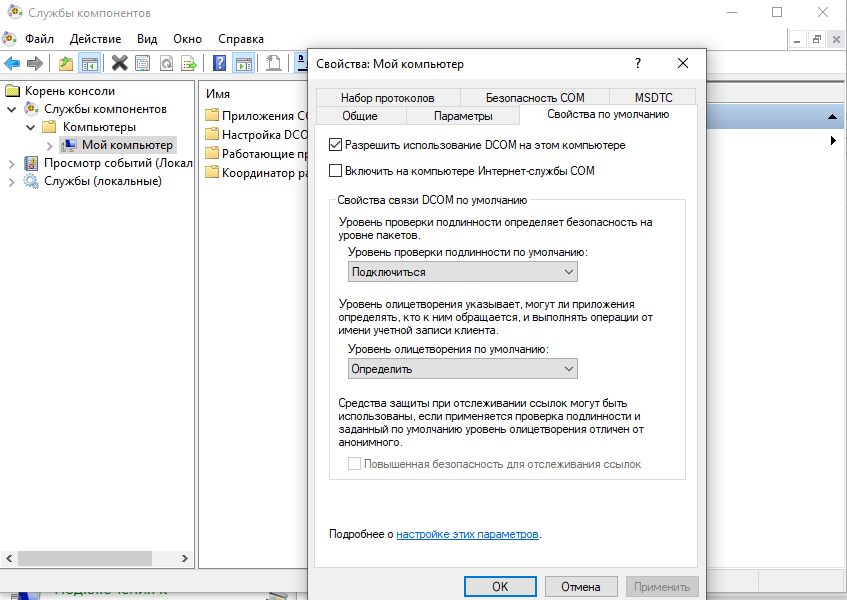This screenshot has width=847, height=600.
Task: Open the 'Подключиться' authentication level dropdown
Action: point(463,272)
